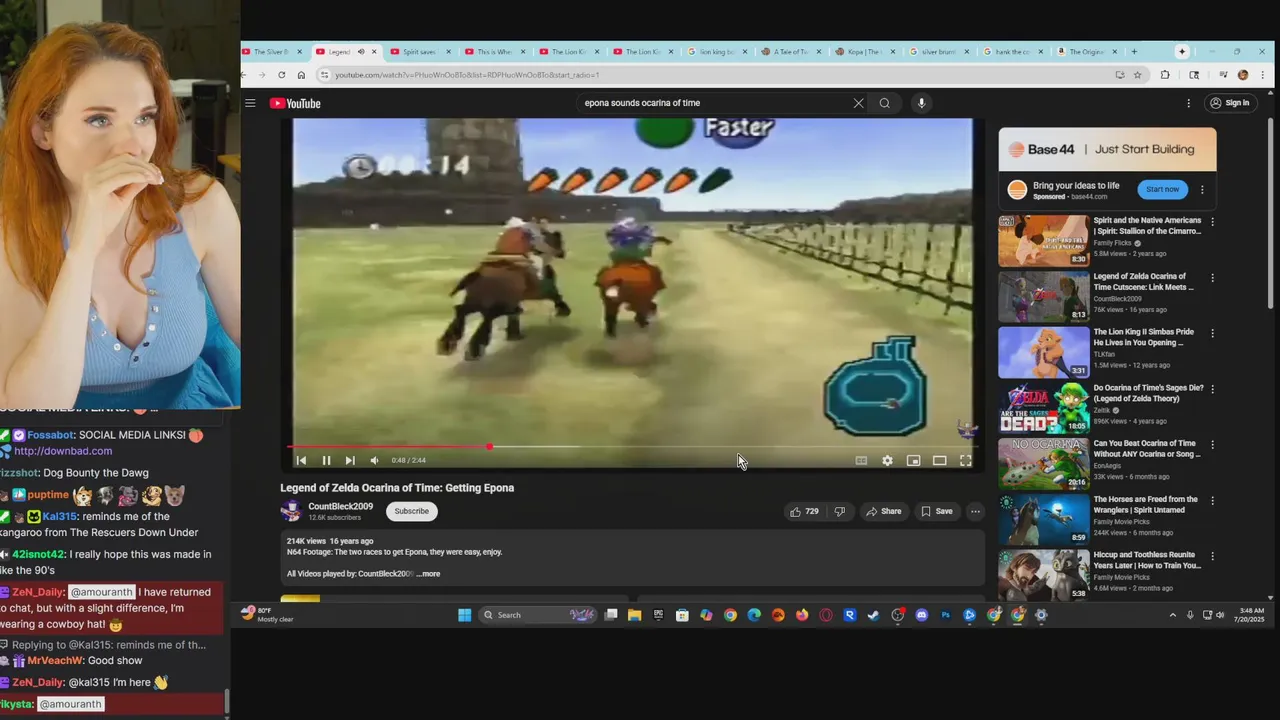The image size is (1280, 720).
Task: Save the video to a playlist
Action: tap(937, 511)
